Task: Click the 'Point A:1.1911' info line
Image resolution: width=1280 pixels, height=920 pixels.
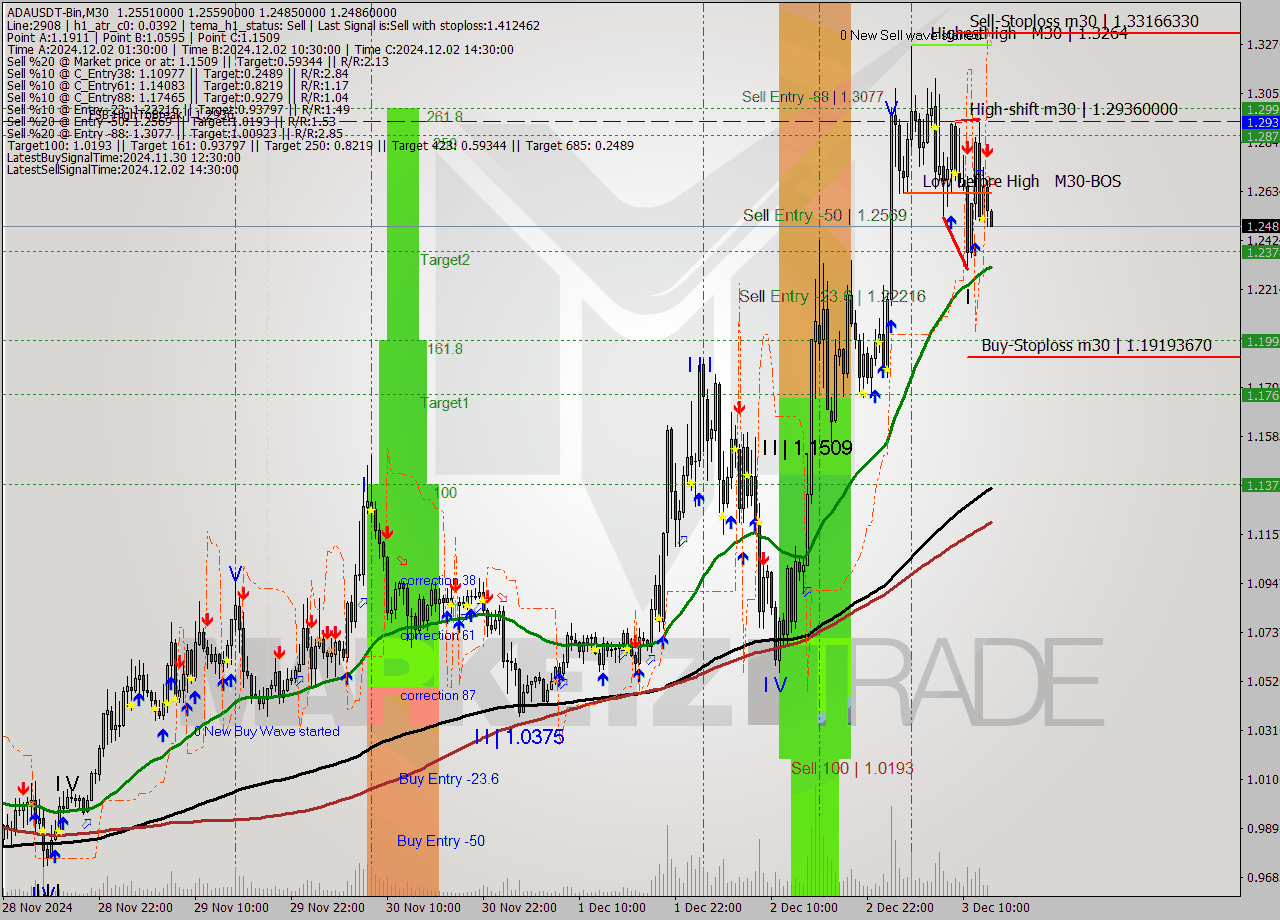Action: [143, 36]
